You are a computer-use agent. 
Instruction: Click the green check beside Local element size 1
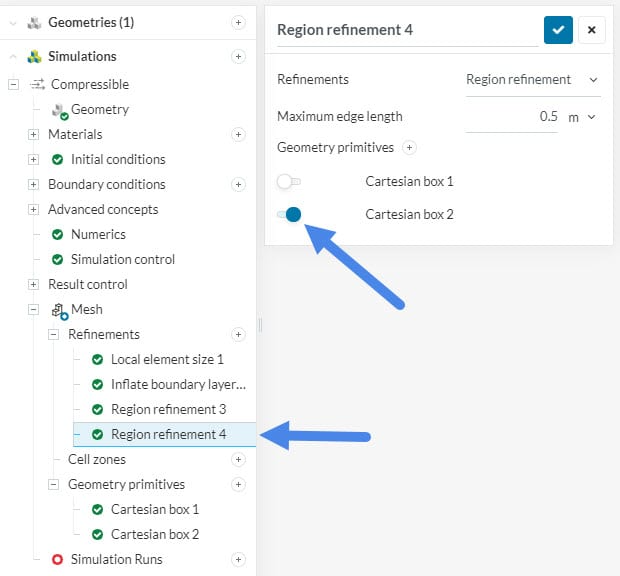tap(97, 359)
